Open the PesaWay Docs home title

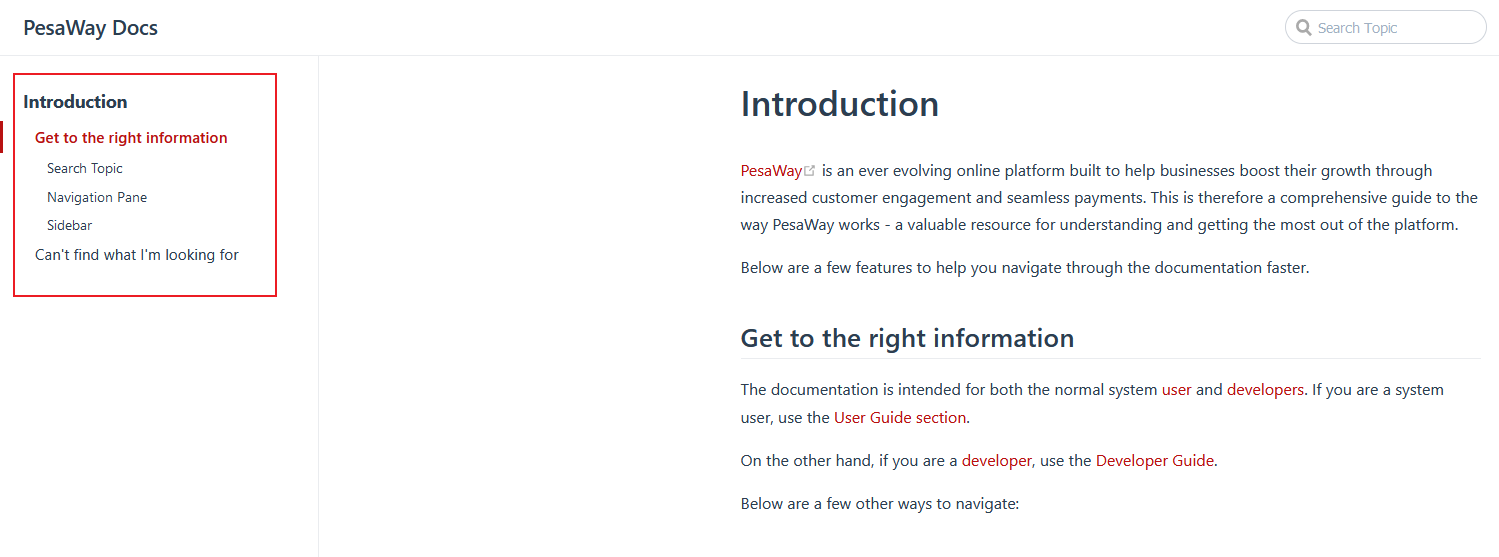click(x=91, y=28)
